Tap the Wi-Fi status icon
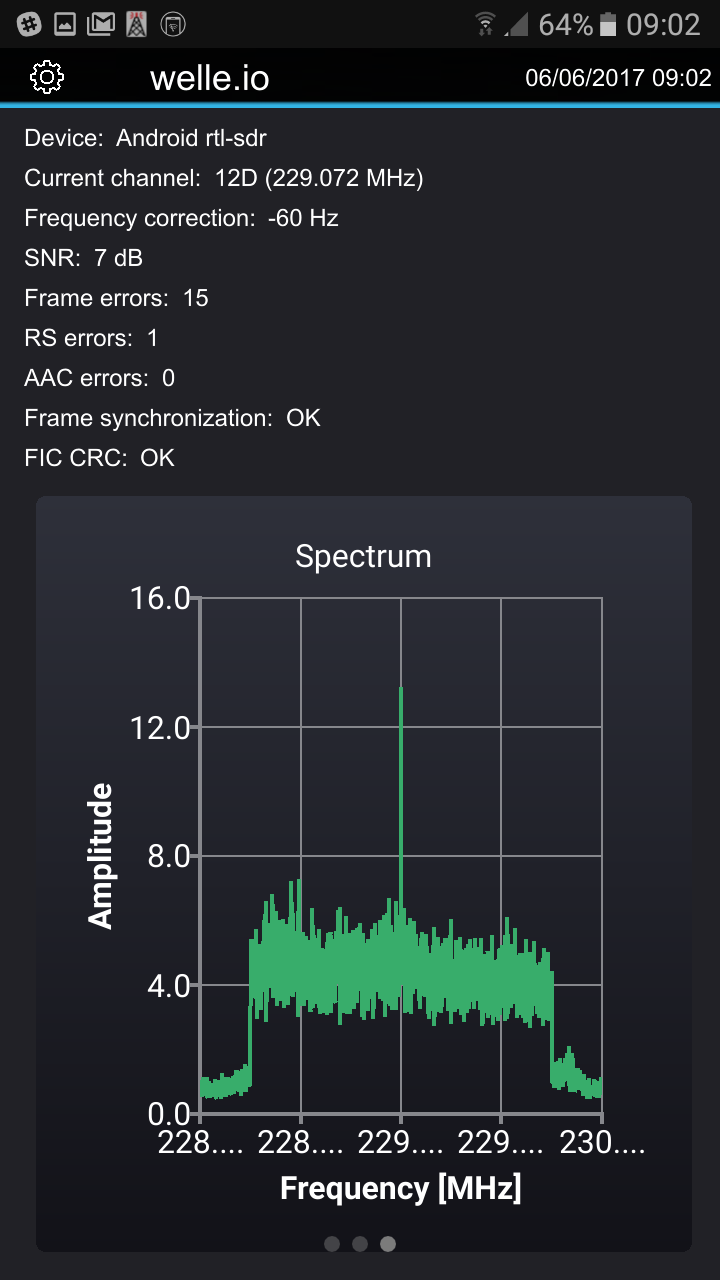Viewport: 720px width, 1280px height. (x=486, y=24)
